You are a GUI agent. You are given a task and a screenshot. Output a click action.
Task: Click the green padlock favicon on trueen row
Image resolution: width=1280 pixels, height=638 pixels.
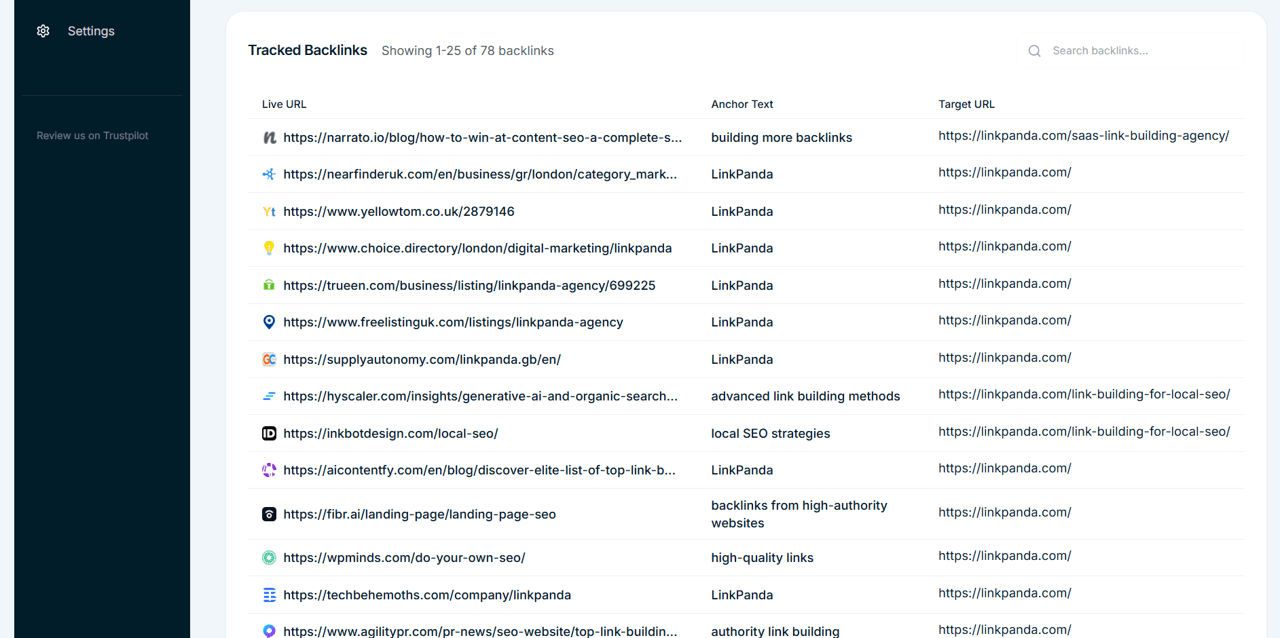pos(269,285)
